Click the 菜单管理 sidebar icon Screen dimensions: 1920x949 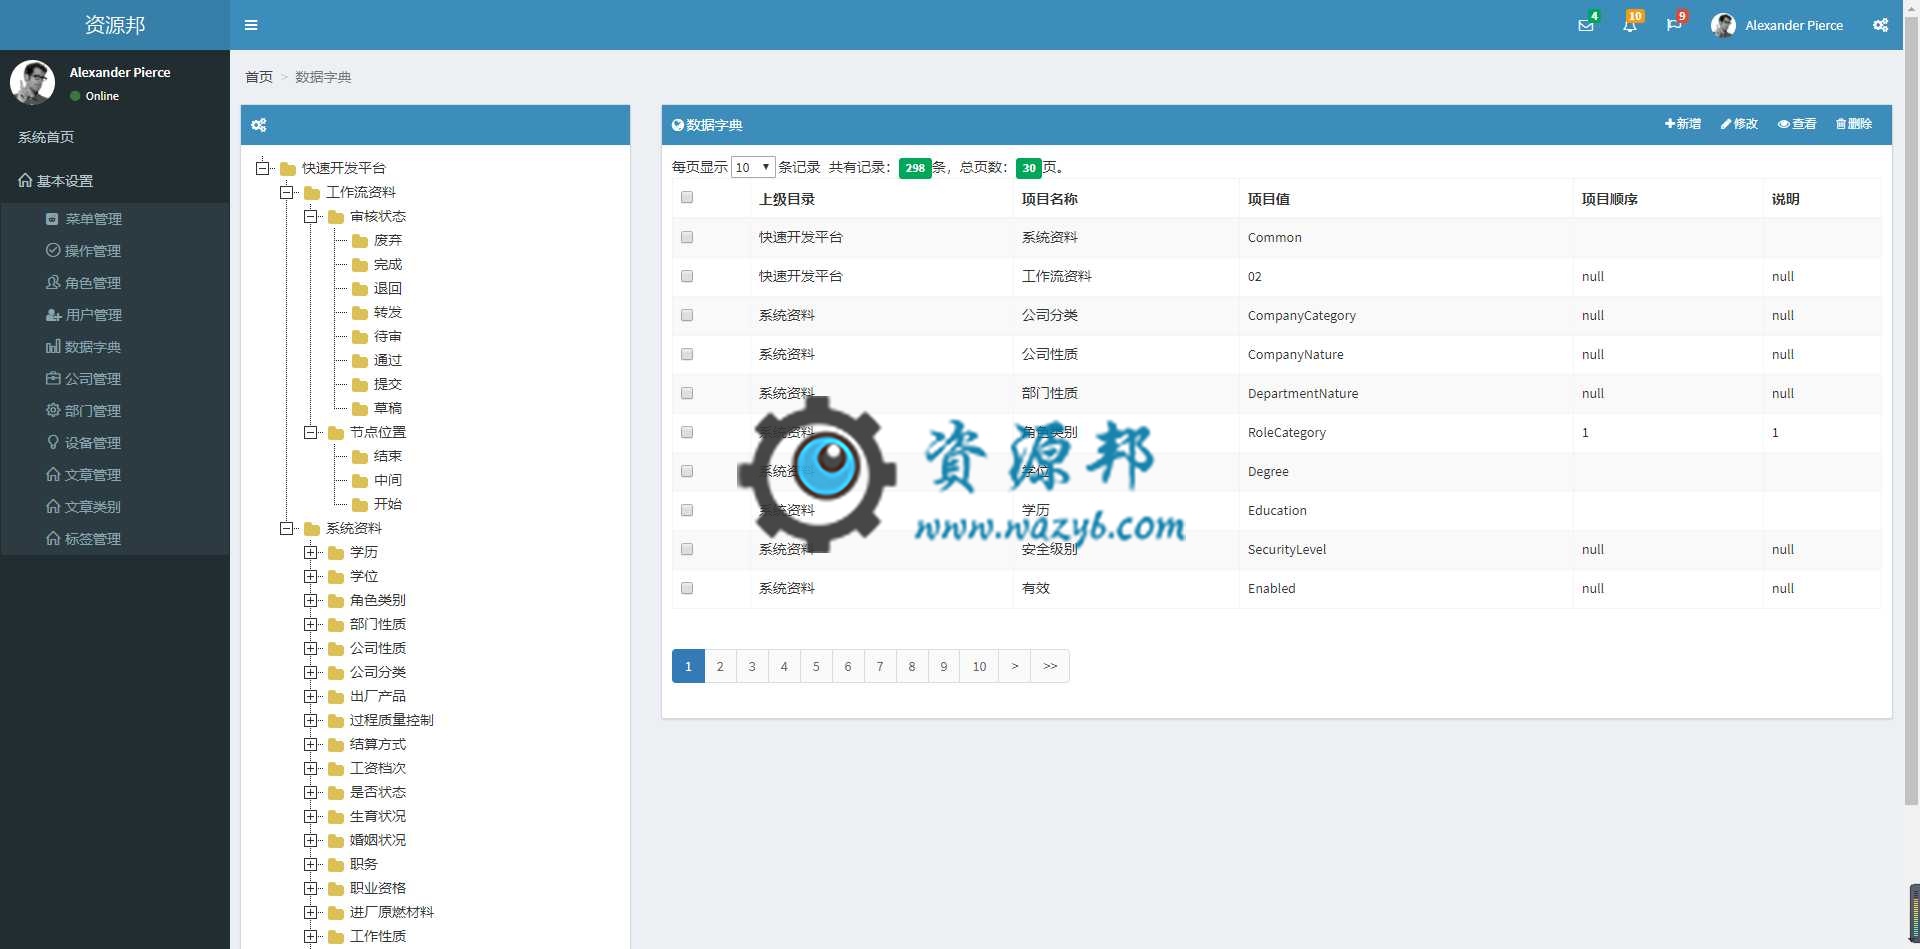[52, 218]
